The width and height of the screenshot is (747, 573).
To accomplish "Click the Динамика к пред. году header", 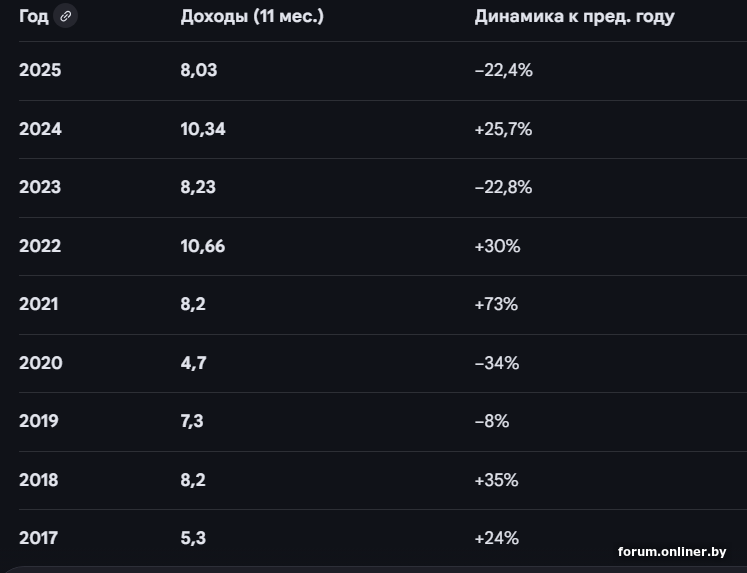I will 574,17.
